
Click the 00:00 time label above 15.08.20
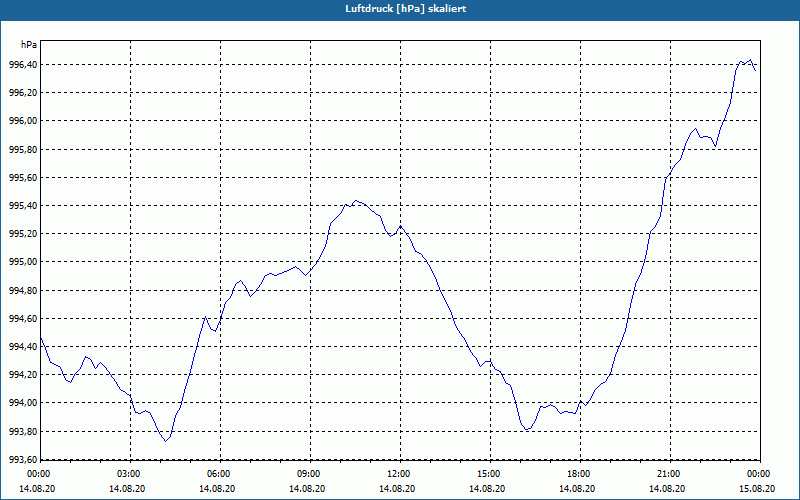pyautogui.click(x=760, y=473)
